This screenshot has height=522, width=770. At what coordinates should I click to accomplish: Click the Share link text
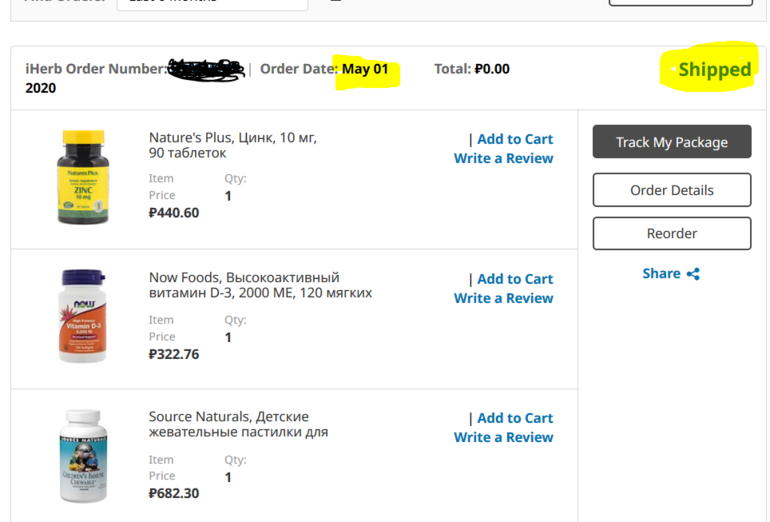[661, 274]
